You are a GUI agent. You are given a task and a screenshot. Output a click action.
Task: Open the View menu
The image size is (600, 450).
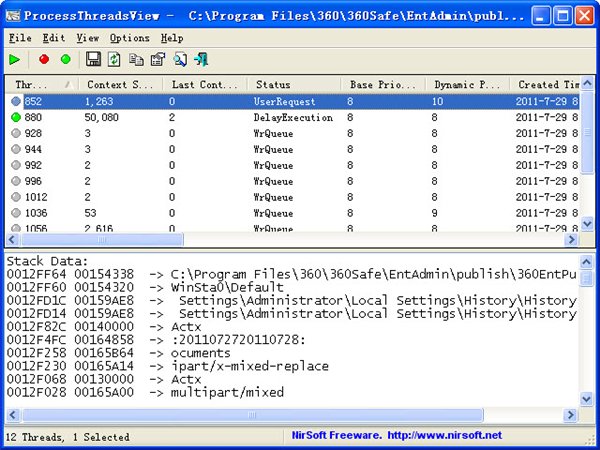(x=87, y=38)
